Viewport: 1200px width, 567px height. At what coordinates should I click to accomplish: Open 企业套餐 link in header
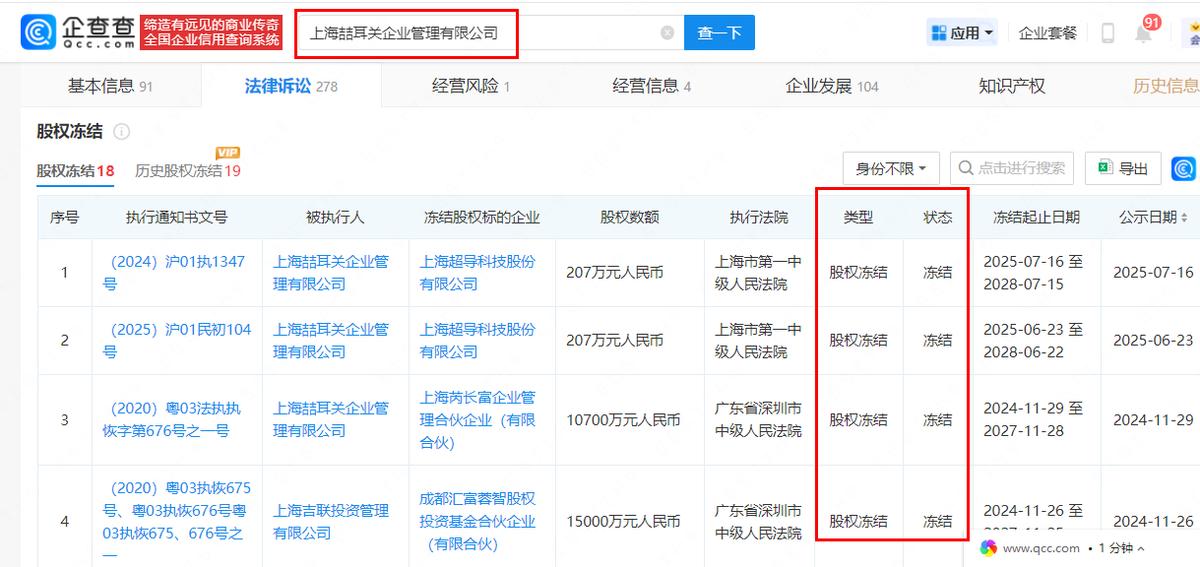point(1048,33)
